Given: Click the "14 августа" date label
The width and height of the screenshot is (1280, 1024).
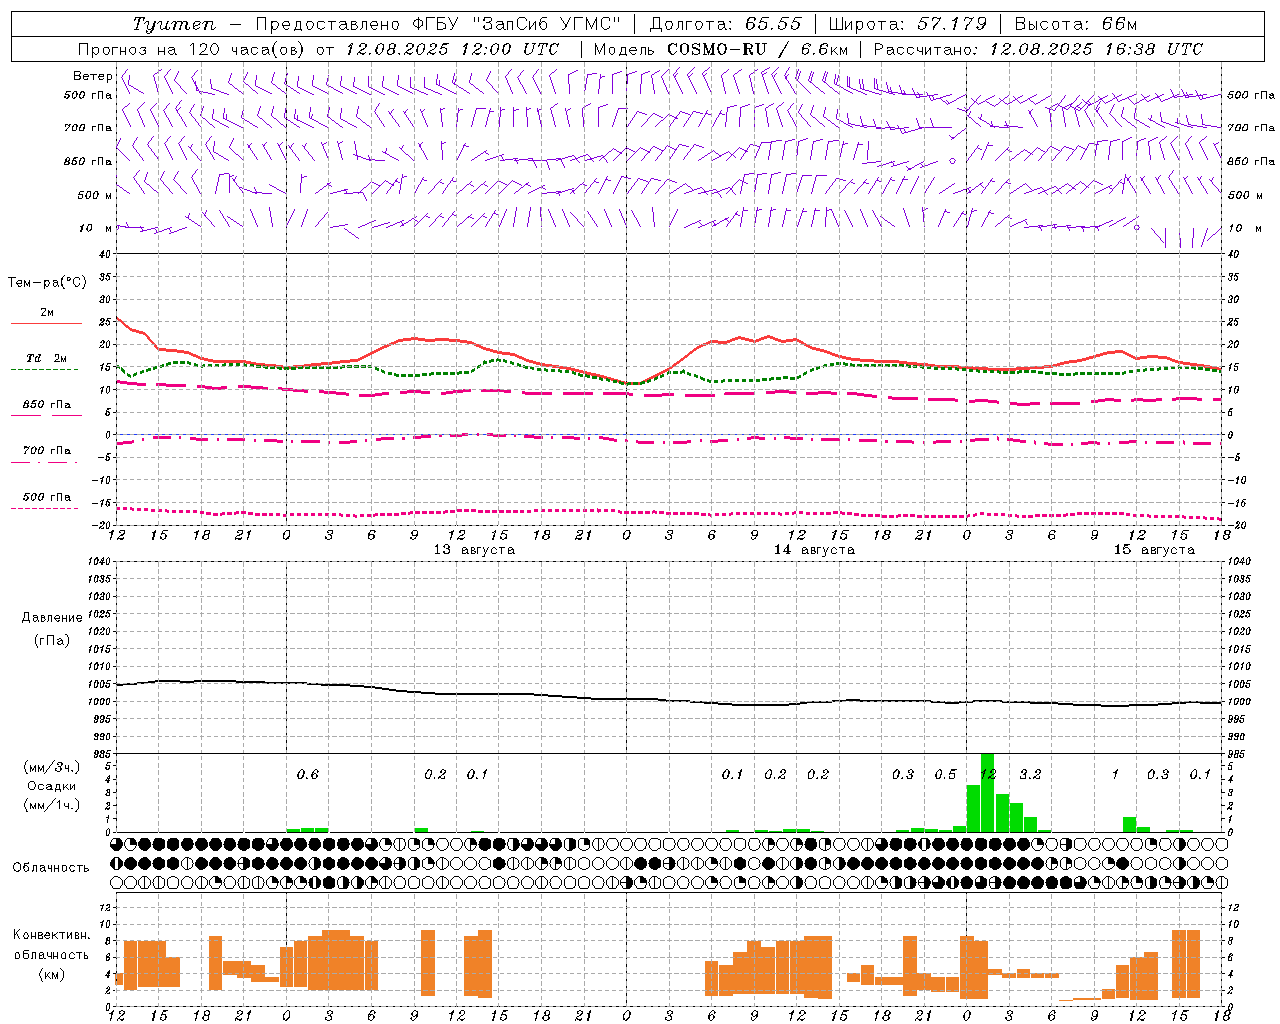Looking at the screenshot, I should (x=814, y=550).
